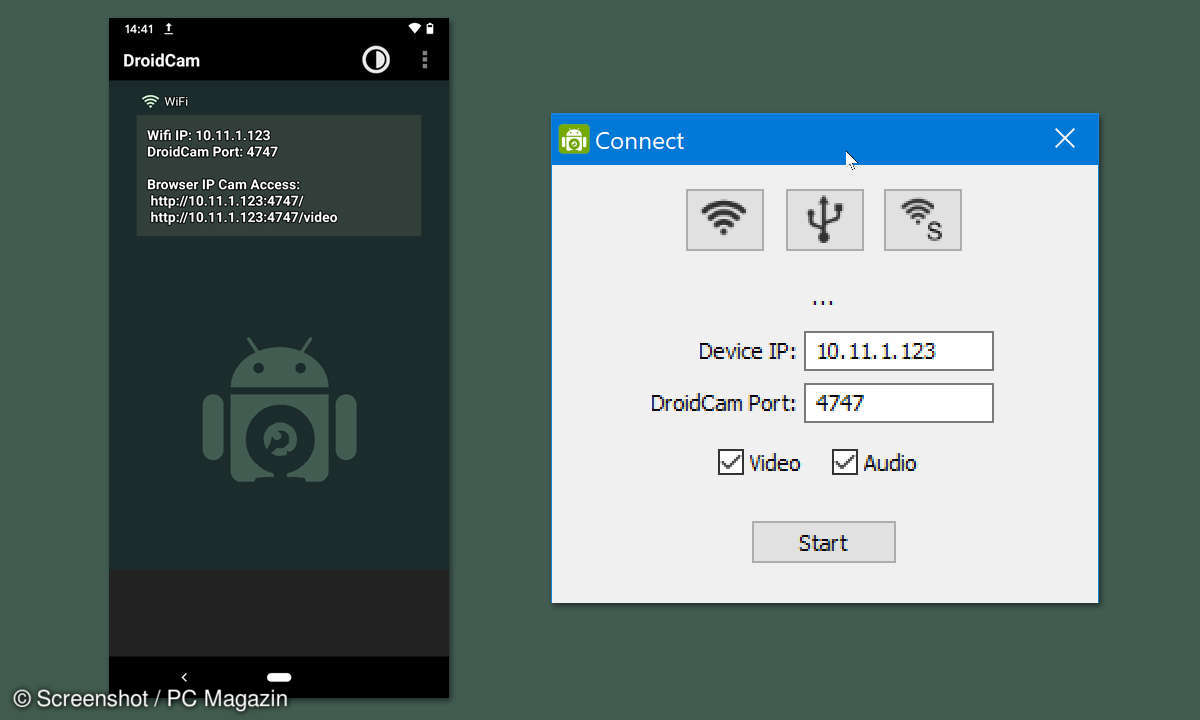Select USB connection mode button
The image size is (1200, 720).
(824, 220)
